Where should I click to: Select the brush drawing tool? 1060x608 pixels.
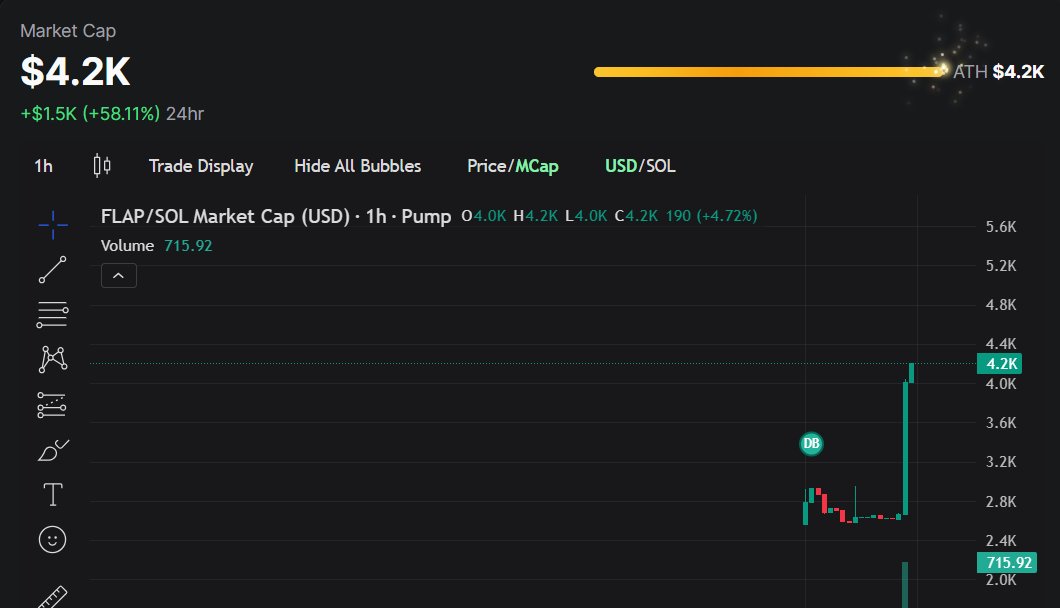click(51, 449)
